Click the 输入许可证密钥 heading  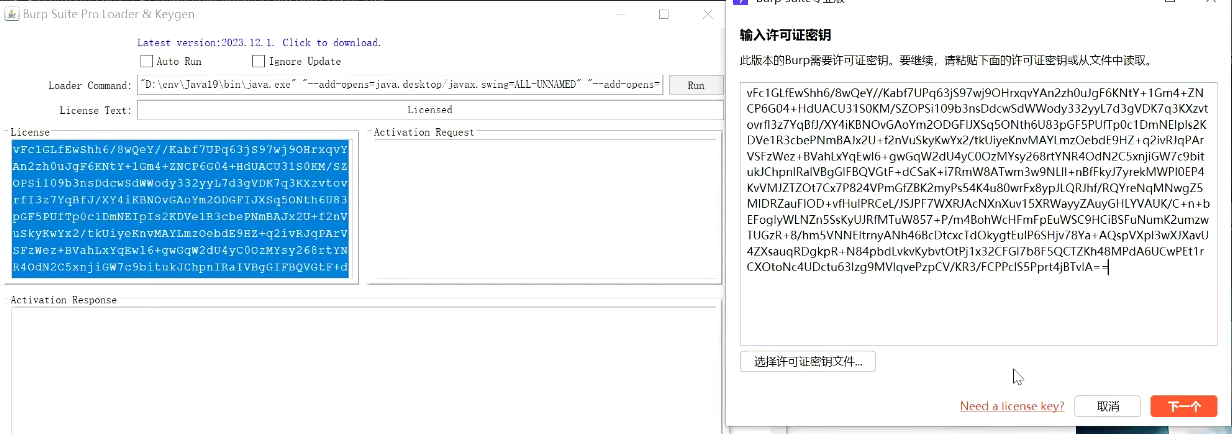tap(786, 35)
